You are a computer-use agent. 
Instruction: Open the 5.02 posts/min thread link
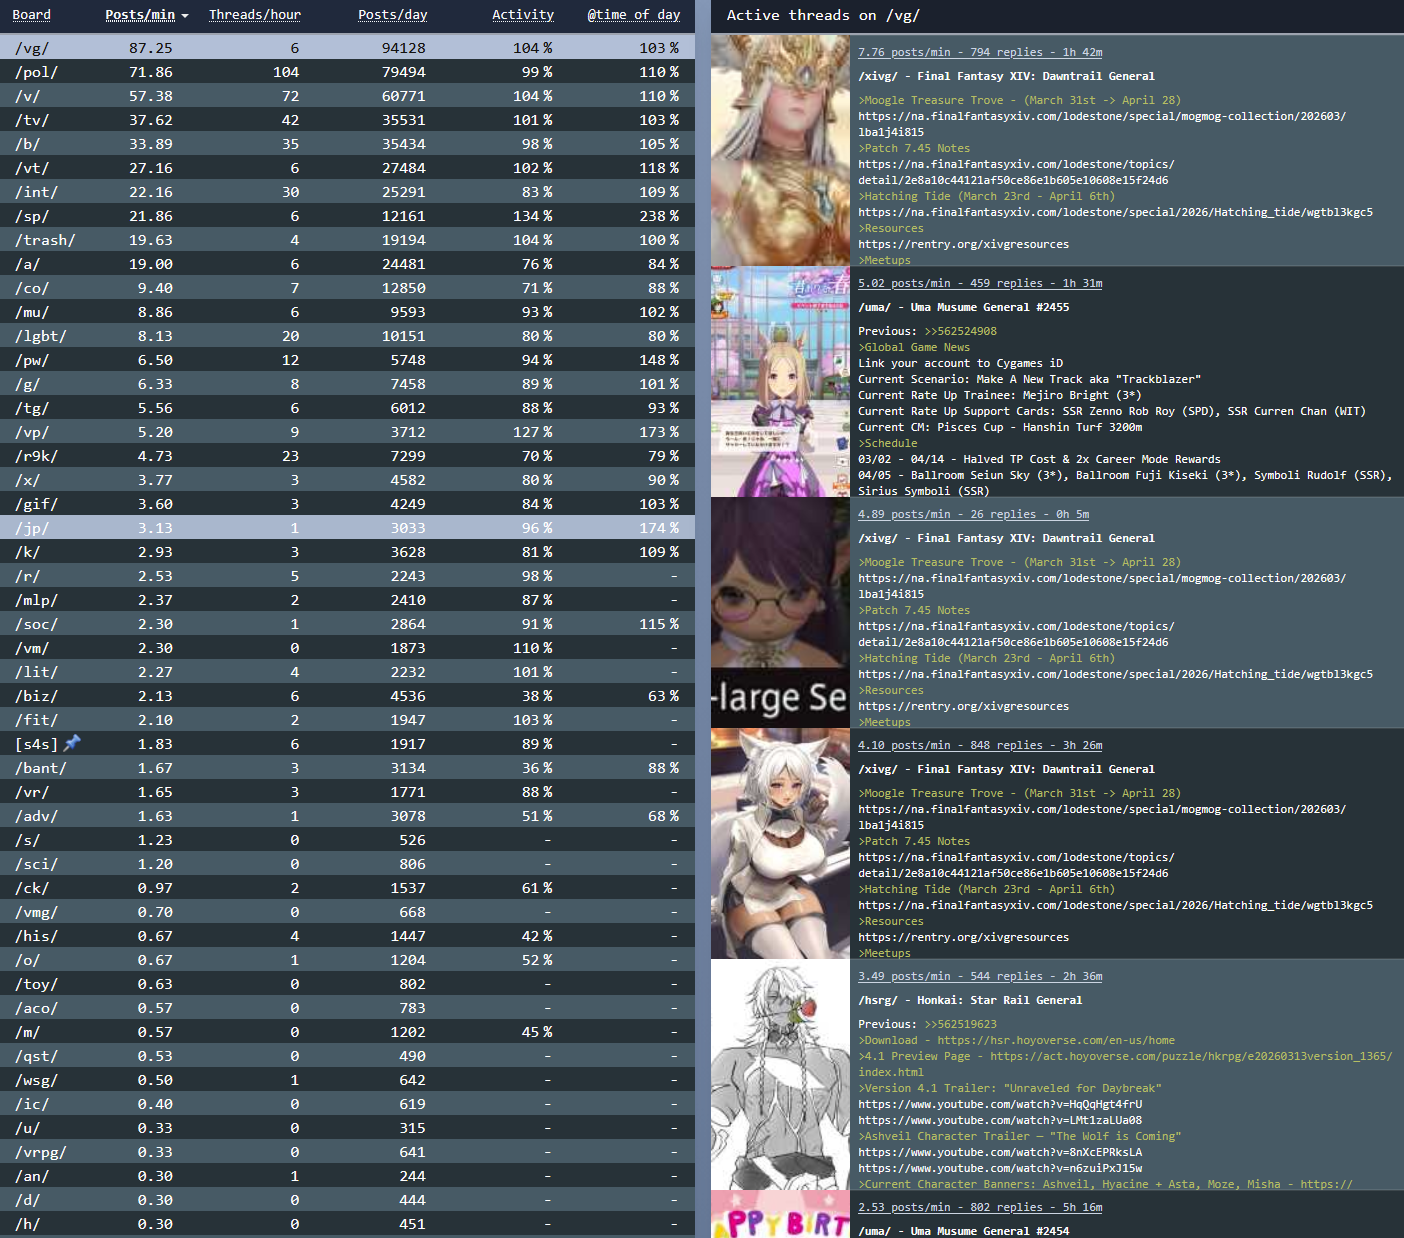point(980,283)
